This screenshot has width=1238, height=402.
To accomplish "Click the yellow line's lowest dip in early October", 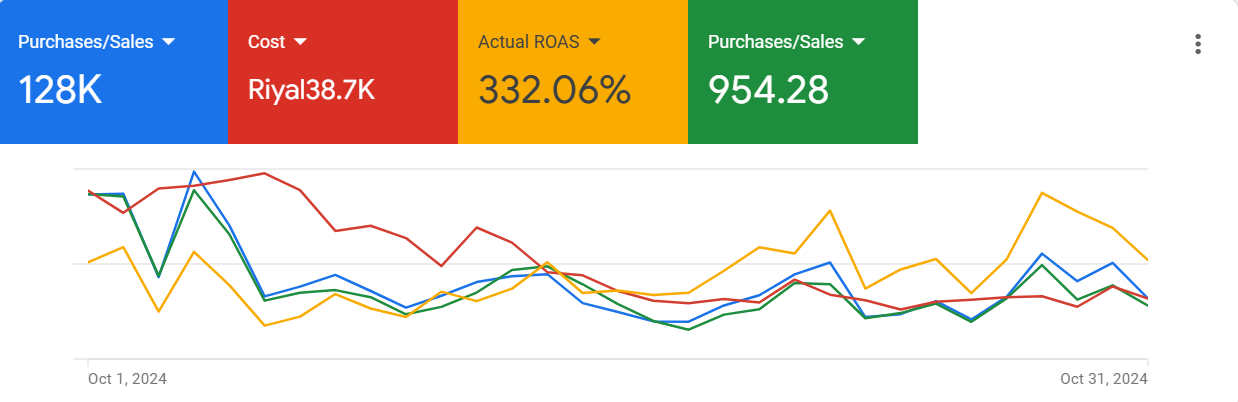I will 264,325.
